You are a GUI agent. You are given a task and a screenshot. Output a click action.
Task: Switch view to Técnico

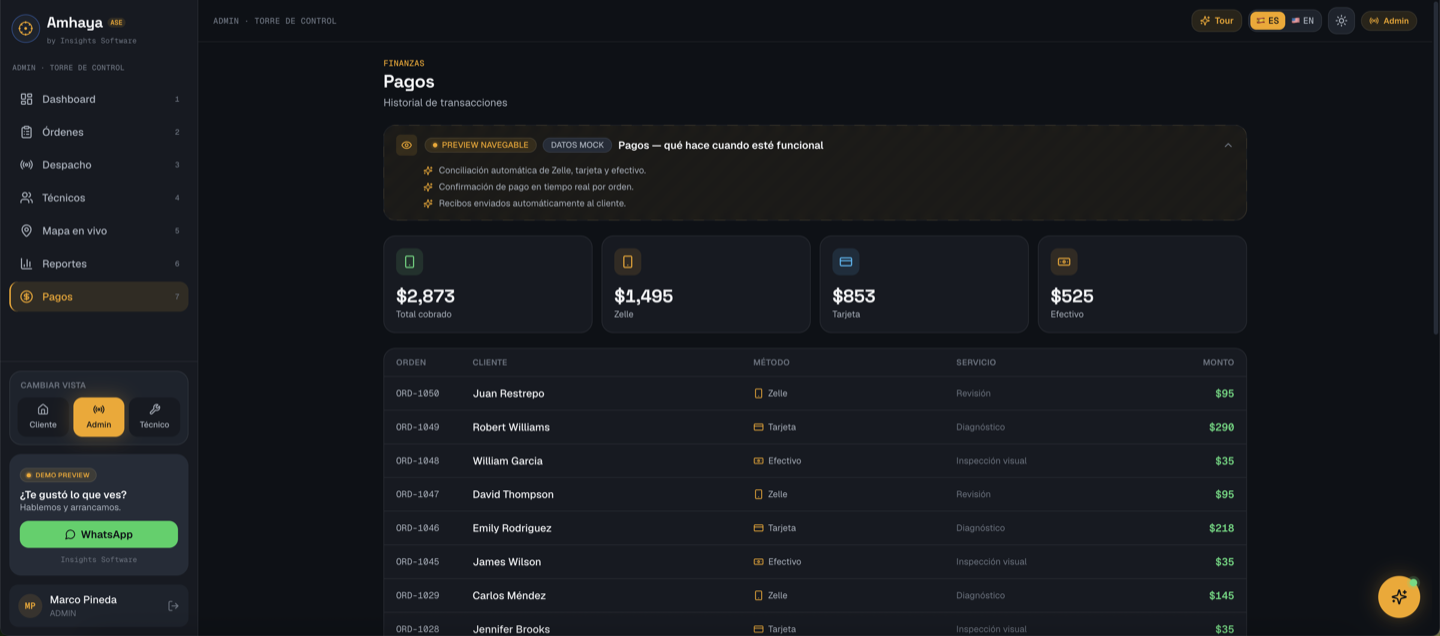coord(155,417)
